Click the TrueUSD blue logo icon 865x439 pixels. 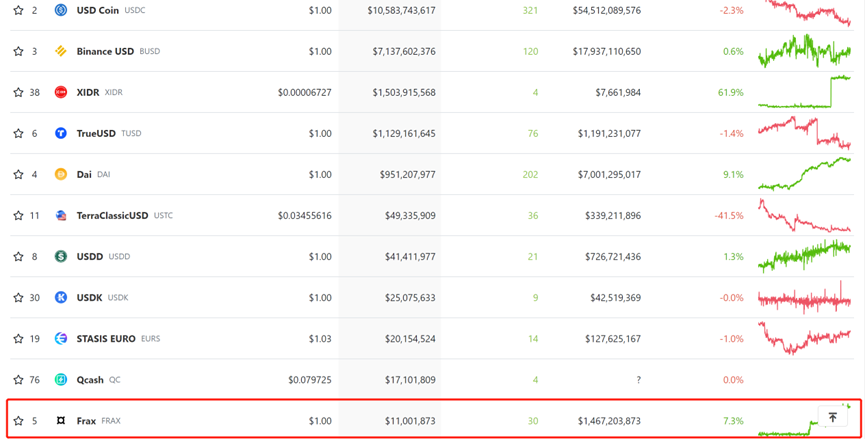tap(61, 133)
